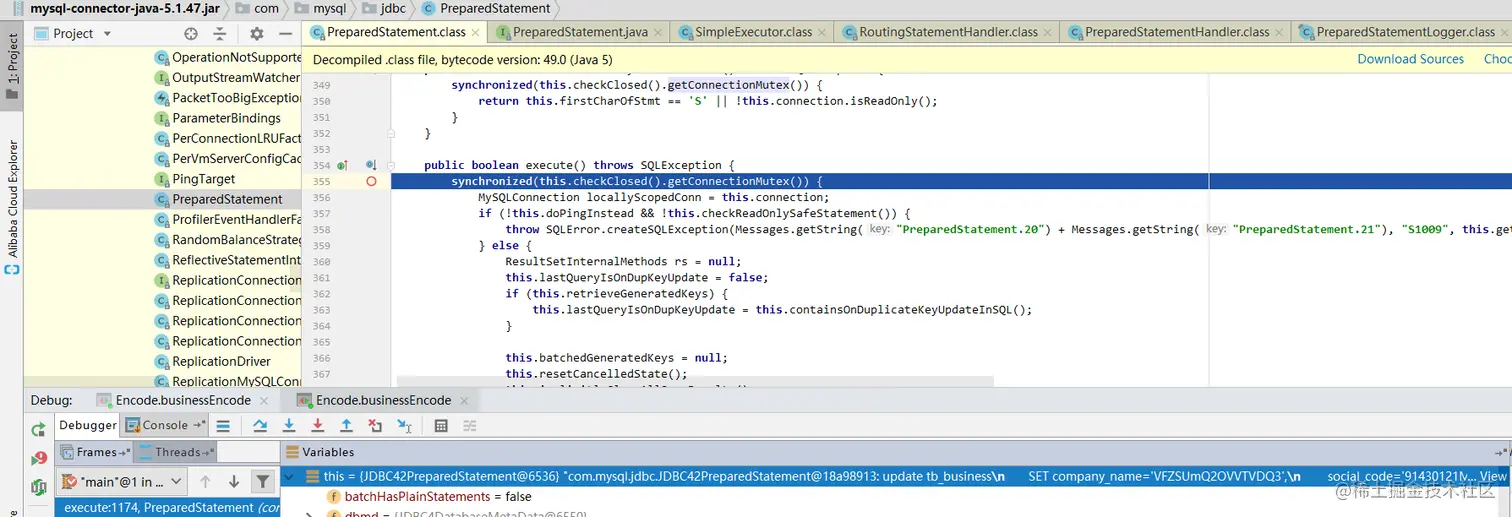This screenshot has height=517, width=1512.
Task: Click View link on 'this' variable value
Action: click(x=1493, y=477)
